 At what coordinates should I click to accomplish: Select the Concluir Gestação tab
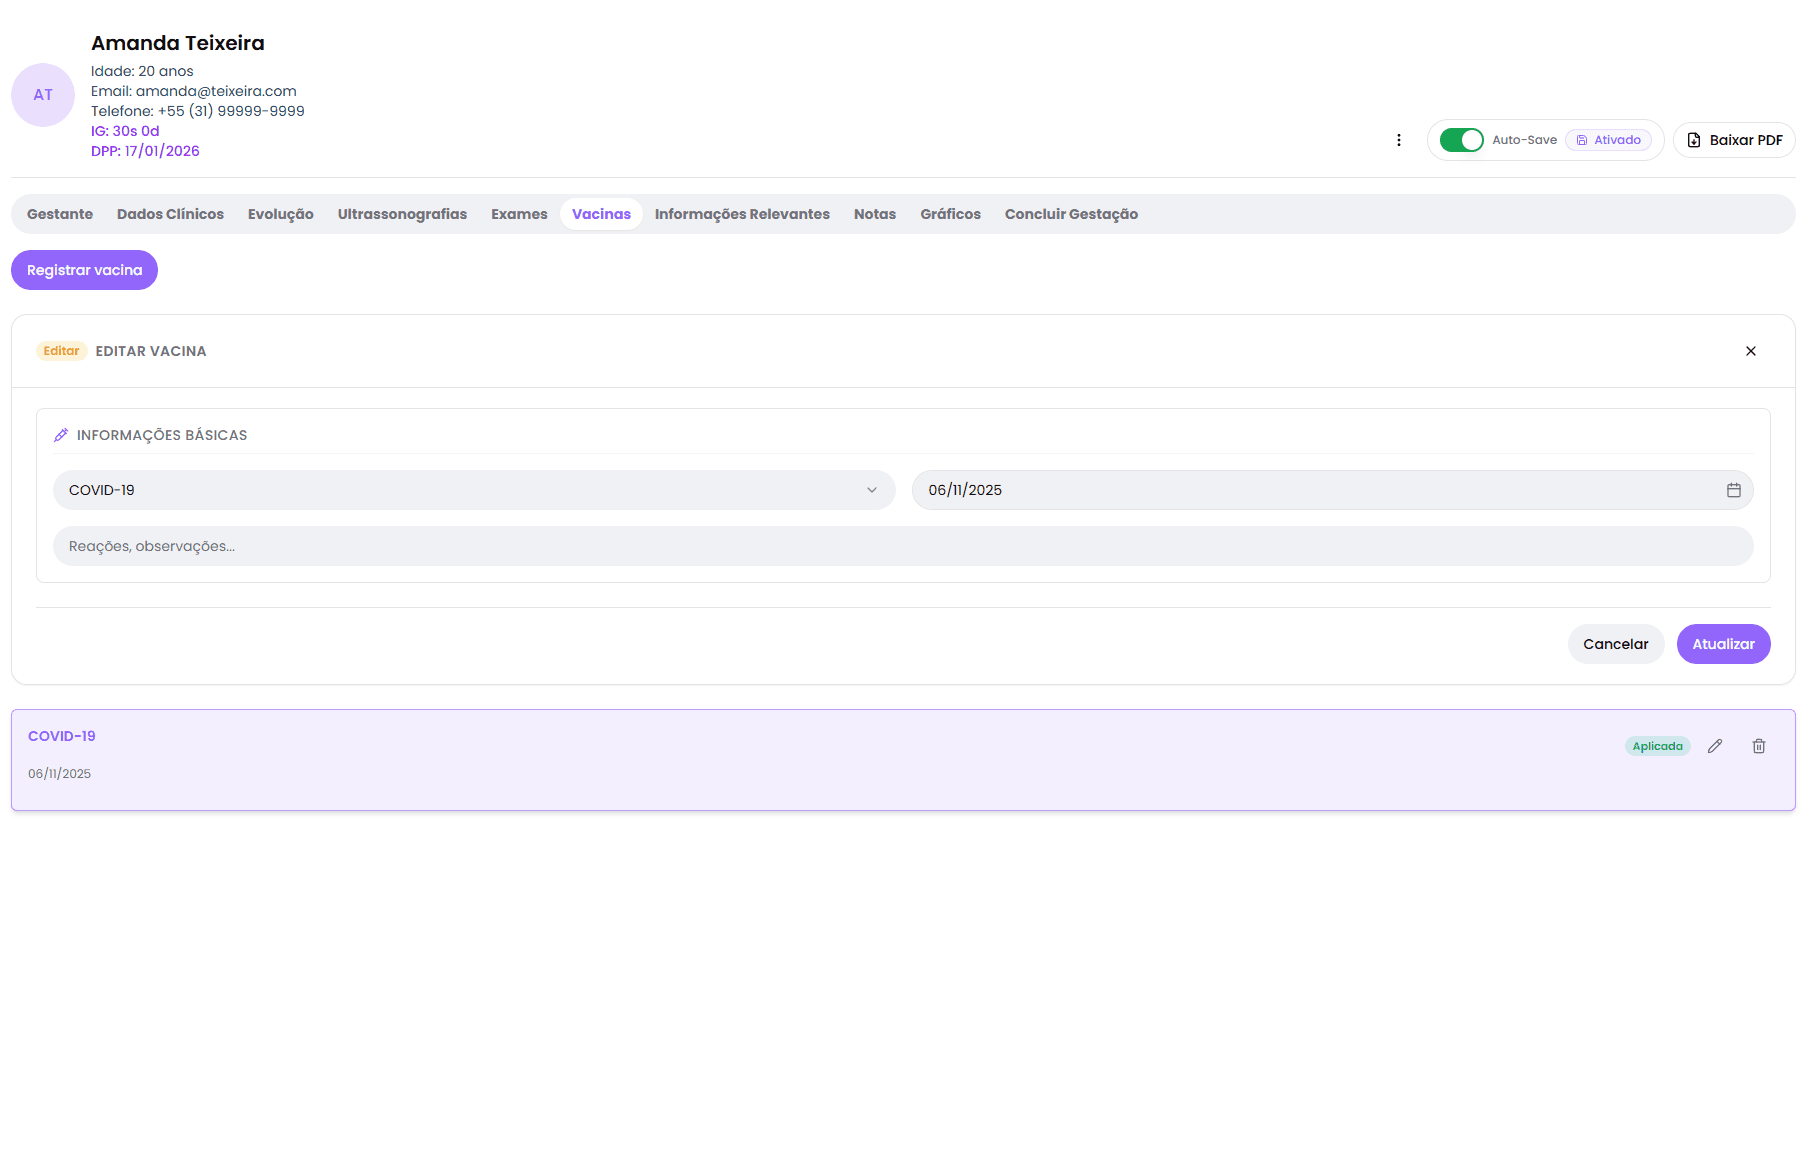coord(1071,214)
